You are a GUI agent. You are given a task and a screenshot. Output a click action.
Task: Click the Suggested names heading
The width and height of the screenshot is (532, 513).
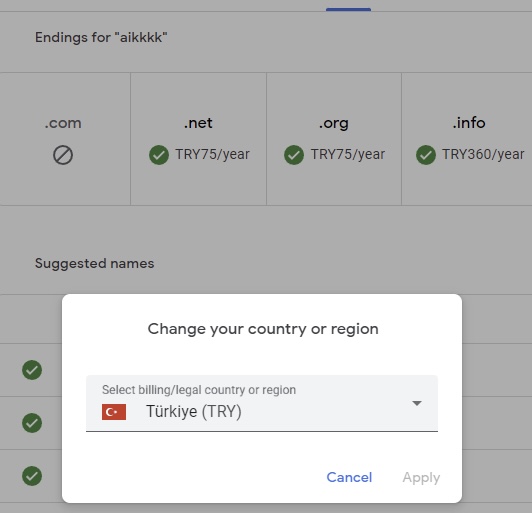(95, 264)
